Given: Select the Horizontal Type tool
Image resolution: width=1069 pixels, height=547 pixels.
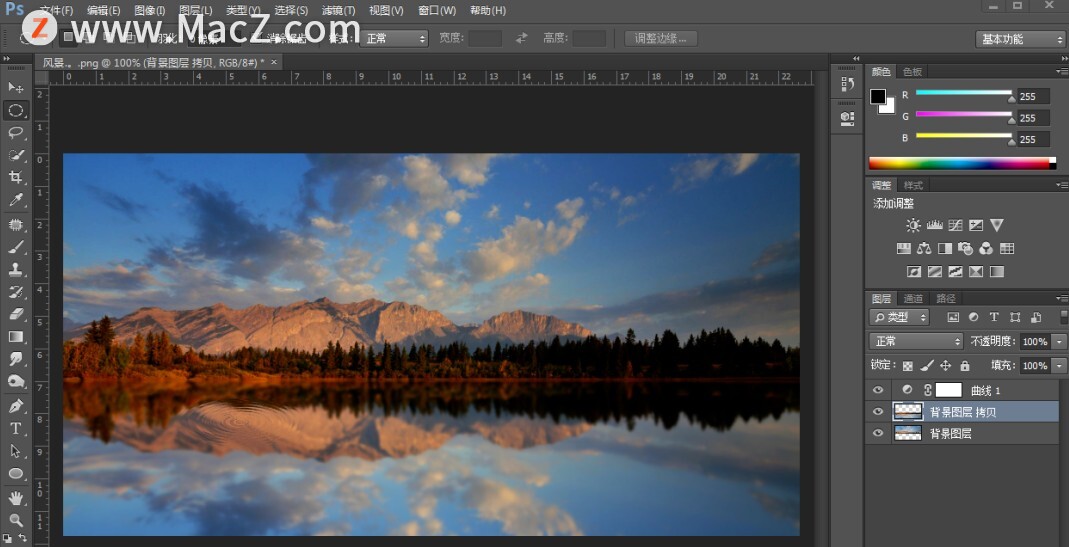Looking at the screenshot, I should tap(16, 428).
